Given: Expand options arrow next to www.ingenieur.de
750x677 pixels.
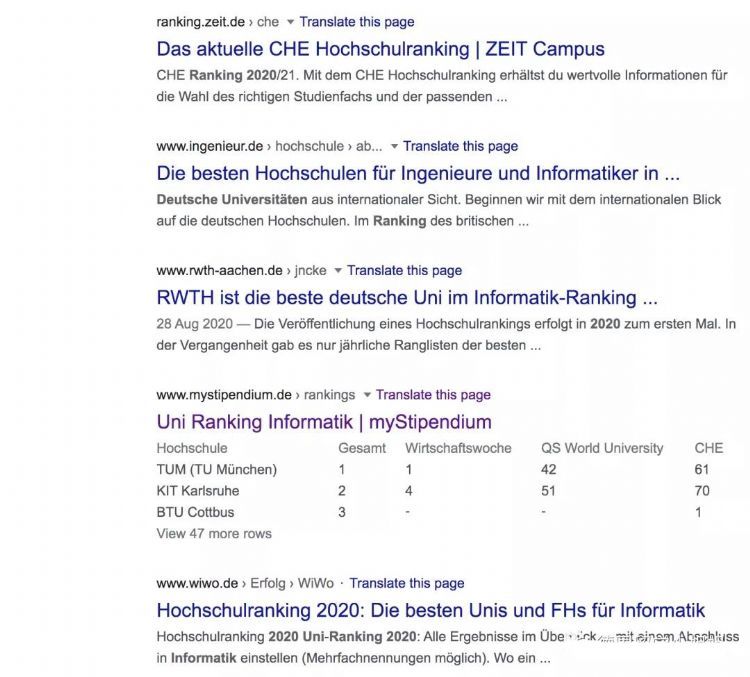Looking at the screenshot, I should [394, 146].
